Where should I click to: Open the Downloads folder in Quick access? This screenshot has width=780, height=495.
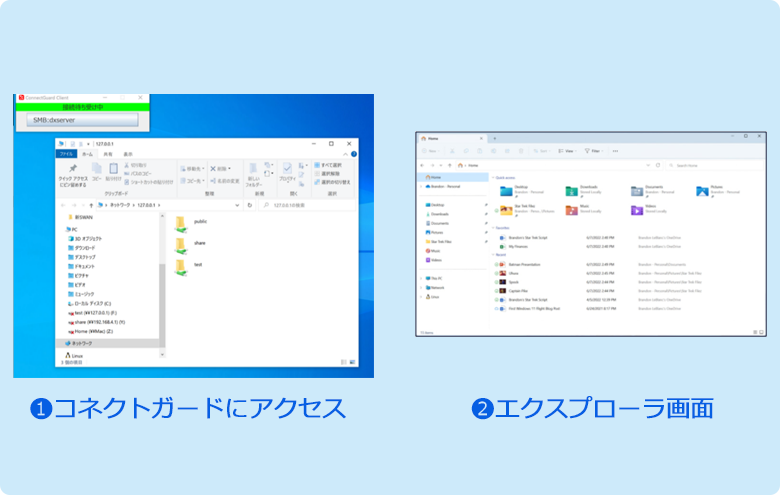[x=585, y=191]
